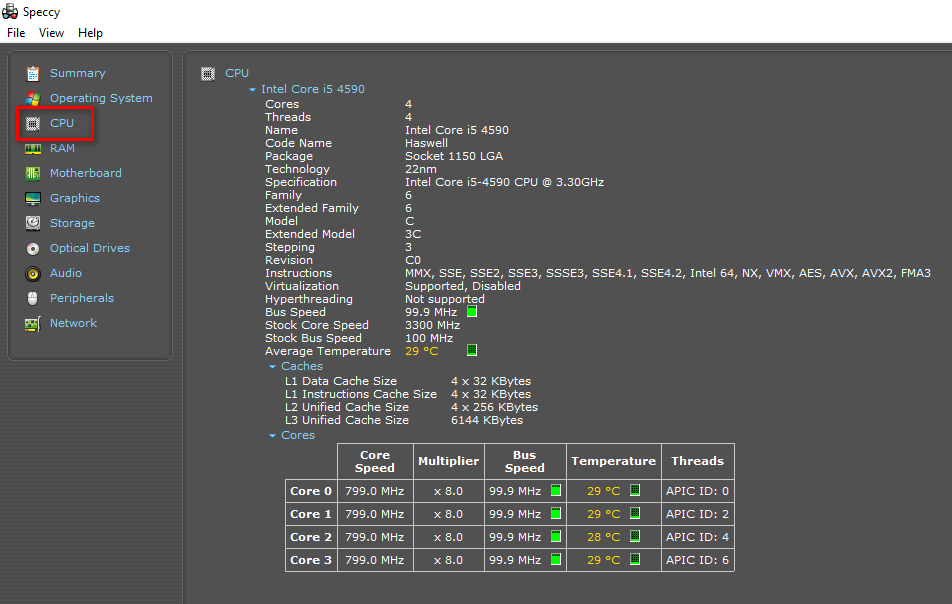Viewport: 952px width, 604px height.
Task: Collapse the Intel Core i5 4590 tree
Action: click(252, 89)
